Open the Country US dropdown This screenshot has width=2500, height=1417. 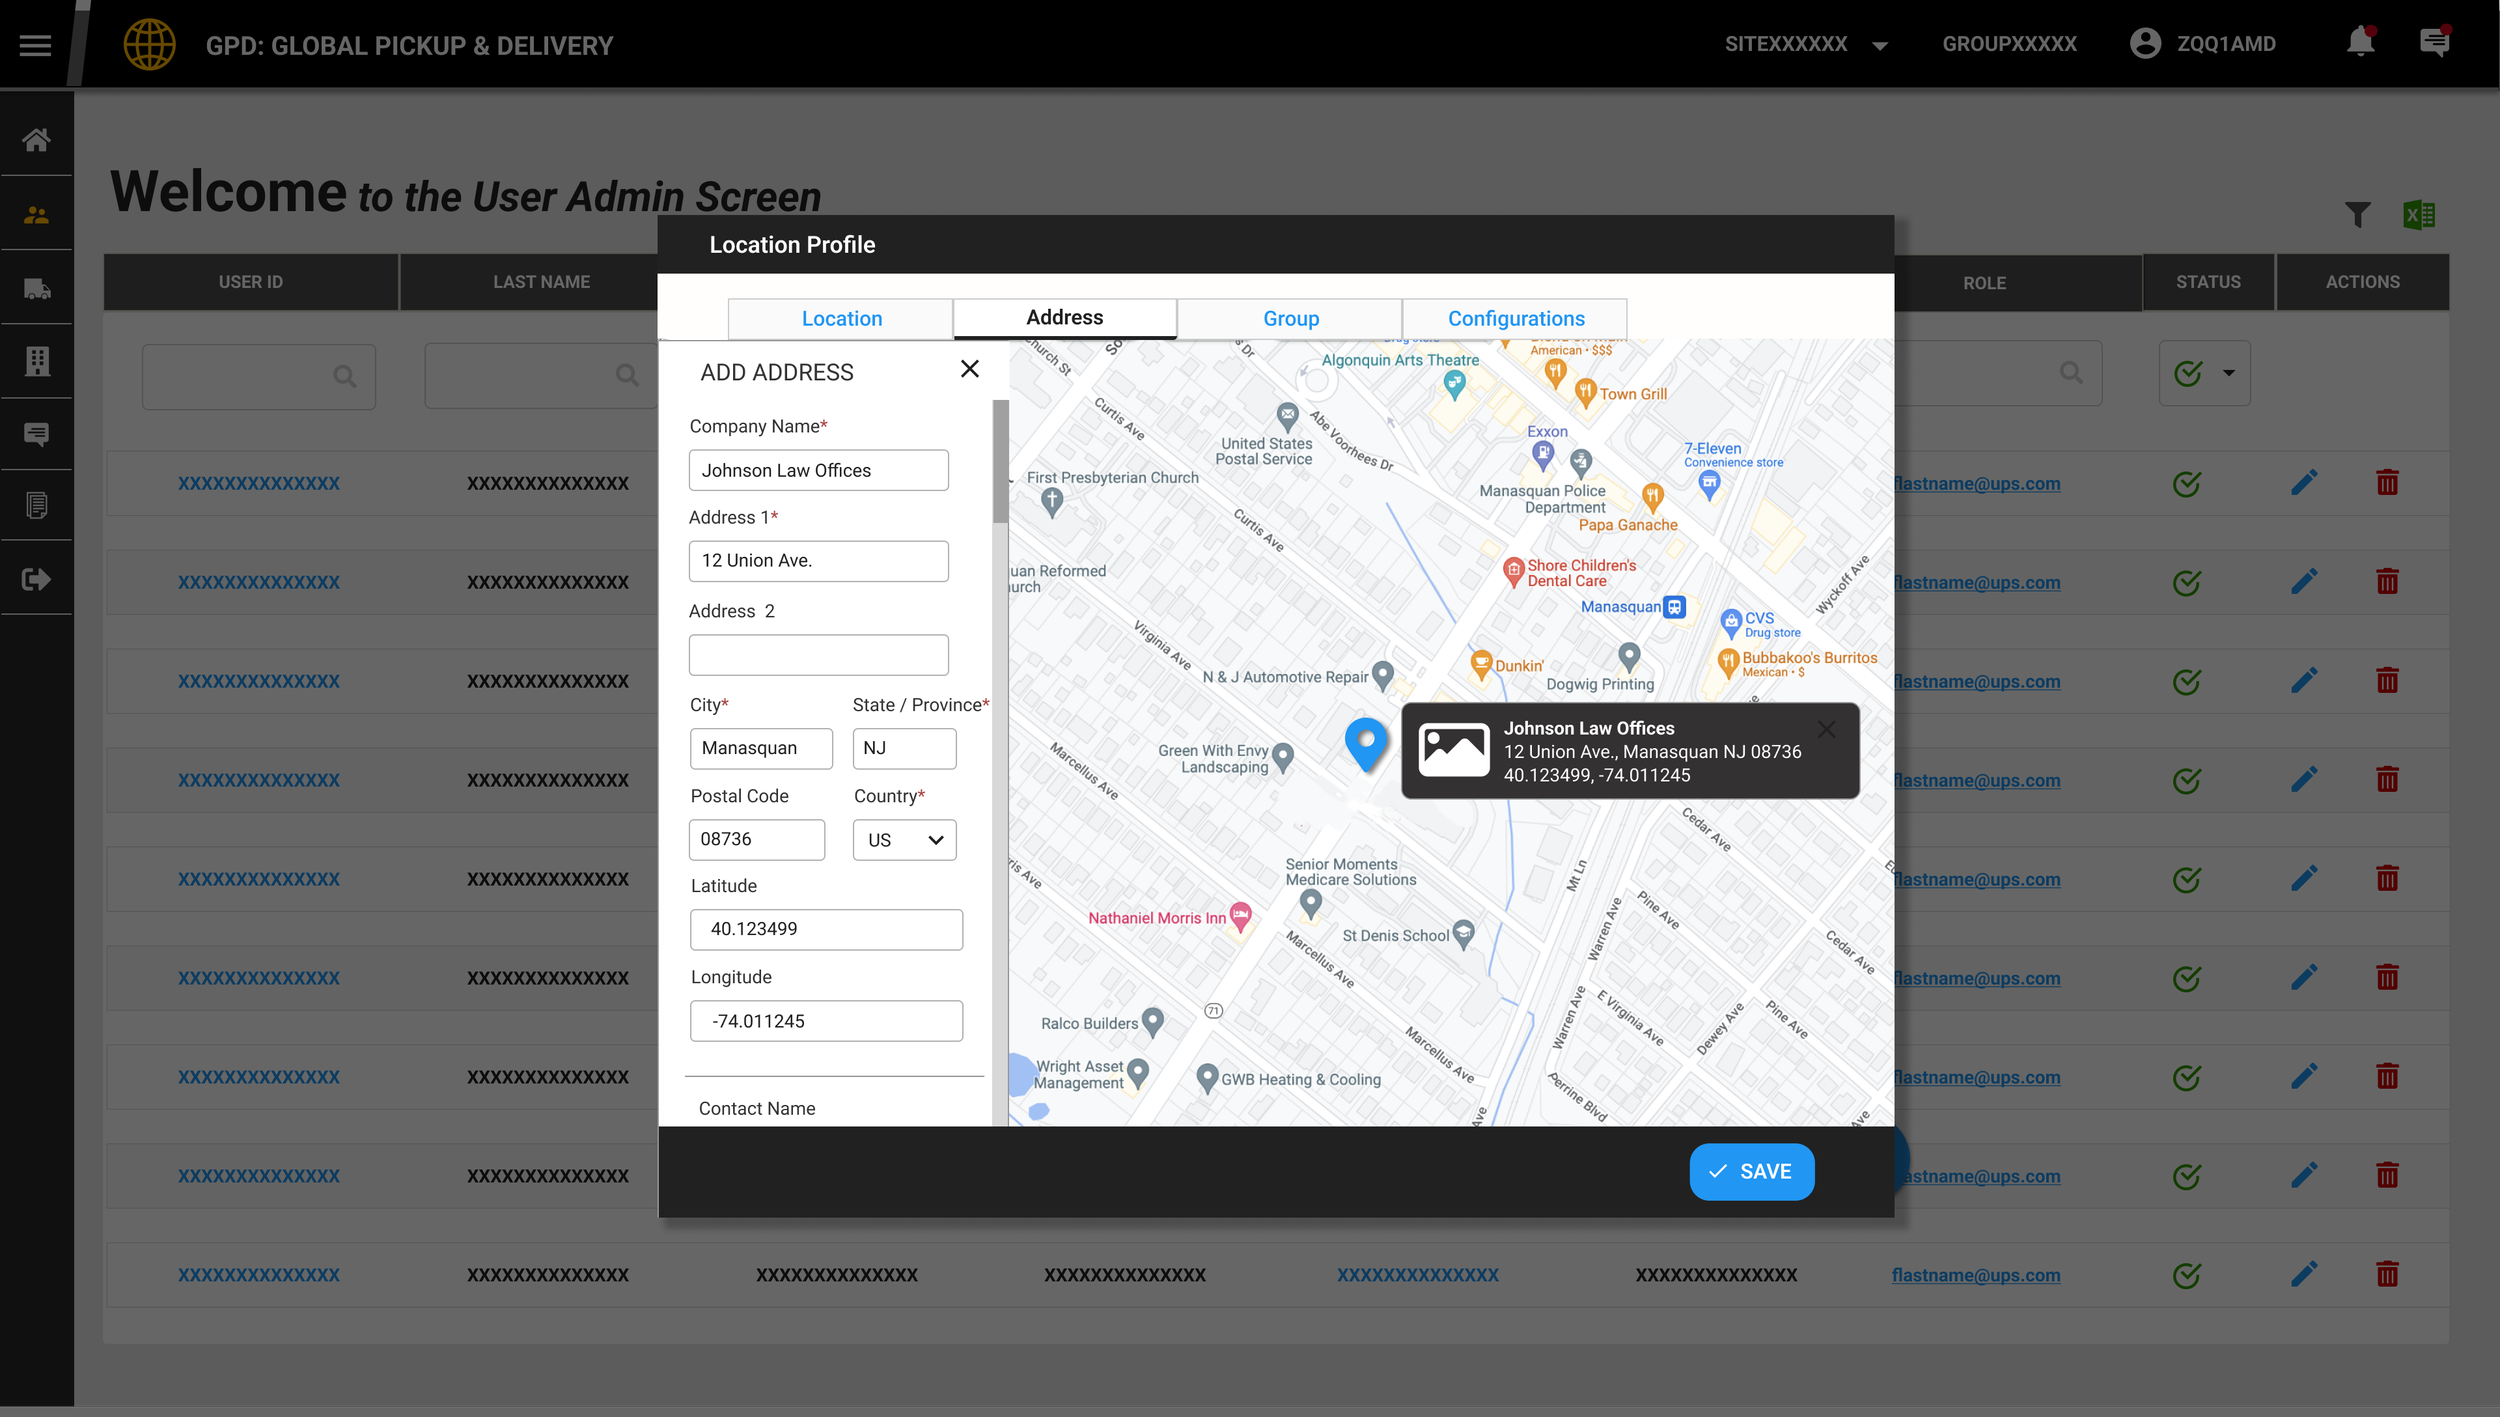click(x=904, y=840)
